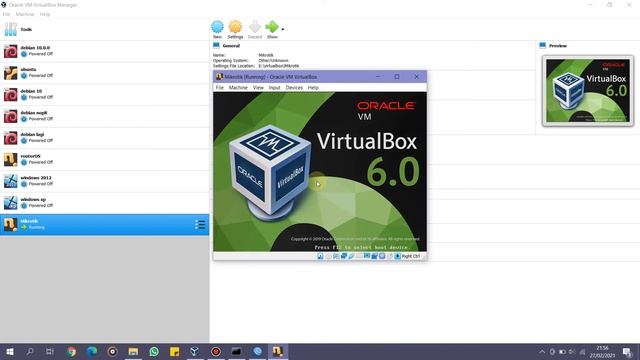Image resolution: width=640 pixels, height=360 pixels.
Task: Click the CPU features status icon
Action: point(382,256)
